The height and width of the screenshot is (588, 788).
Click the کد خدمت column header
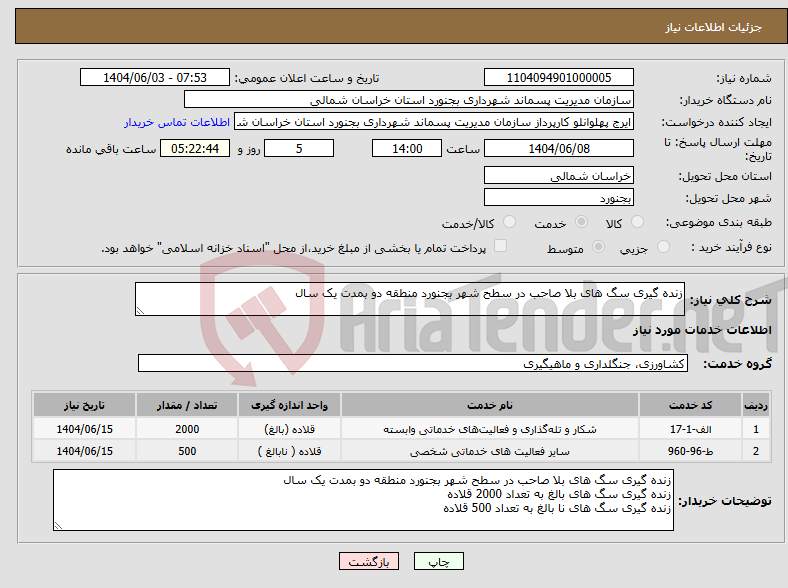coord(691,405)
